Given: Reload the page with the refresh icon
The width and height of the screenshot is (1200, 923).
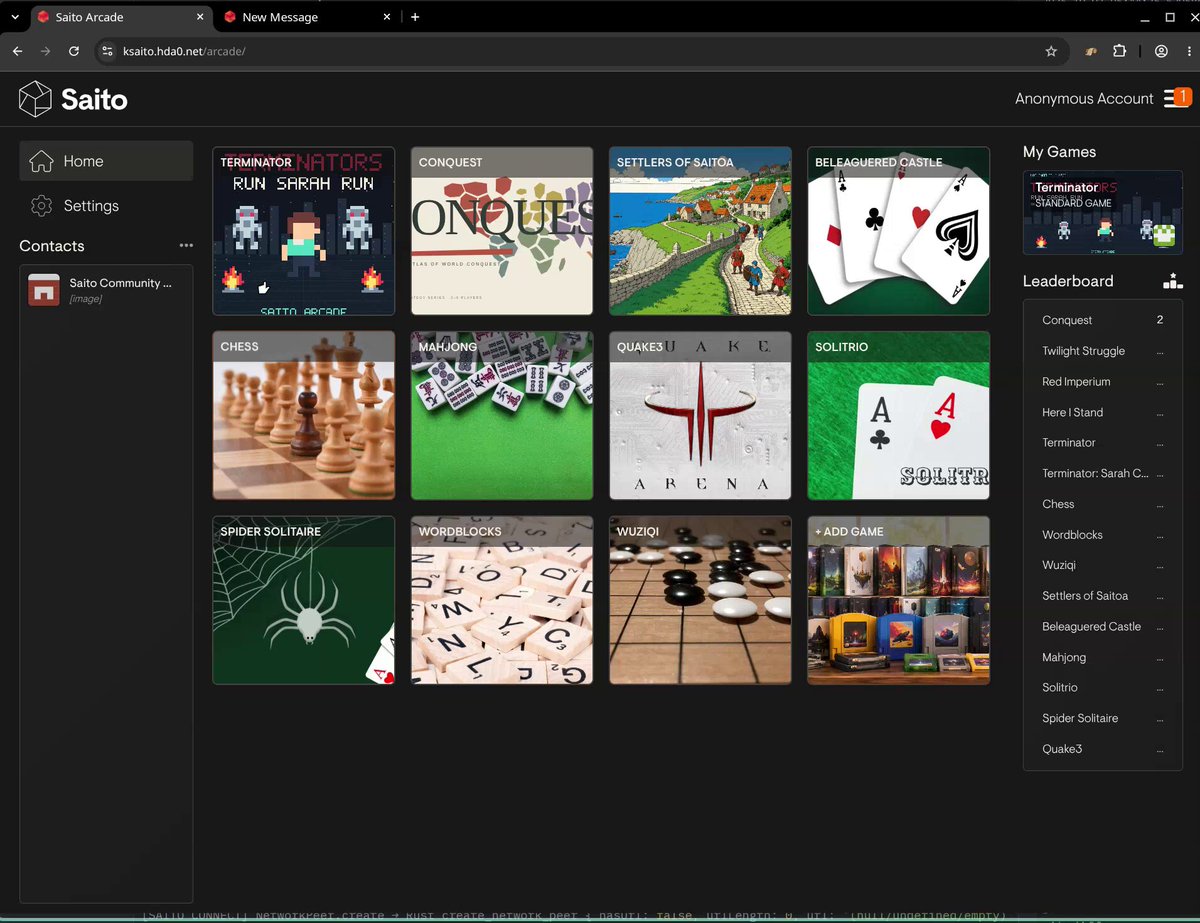Looking at the screenshot, I should tap(74, 51).
